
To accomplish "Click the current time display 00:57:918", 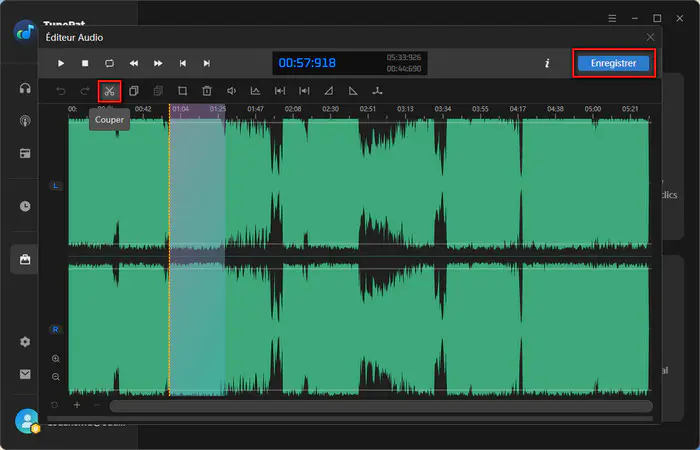I will [307, 63].
